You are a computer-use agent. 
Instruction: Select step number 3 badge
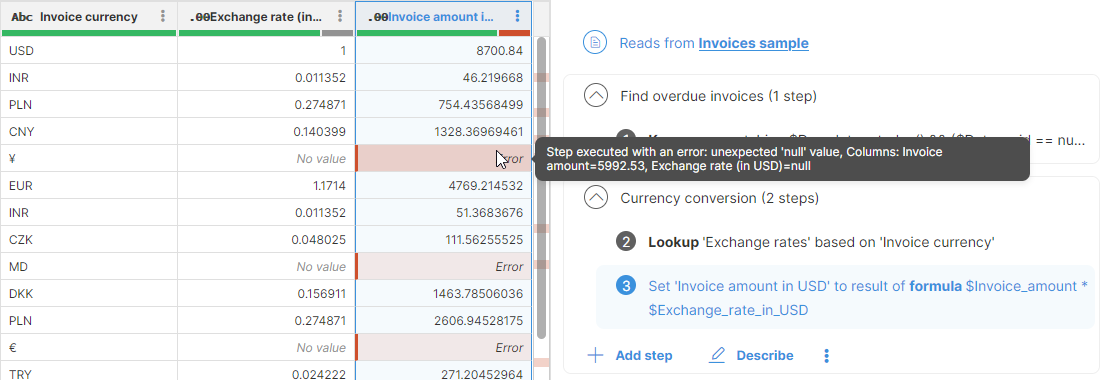626,286
